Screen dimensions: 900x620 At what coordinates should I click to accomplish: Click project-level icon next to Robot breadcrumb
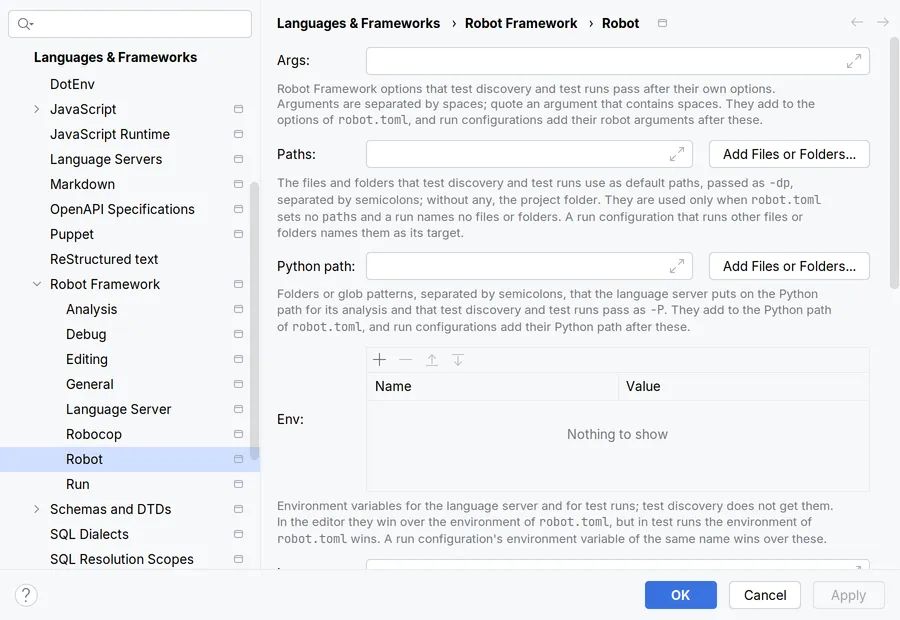point(662,23)
